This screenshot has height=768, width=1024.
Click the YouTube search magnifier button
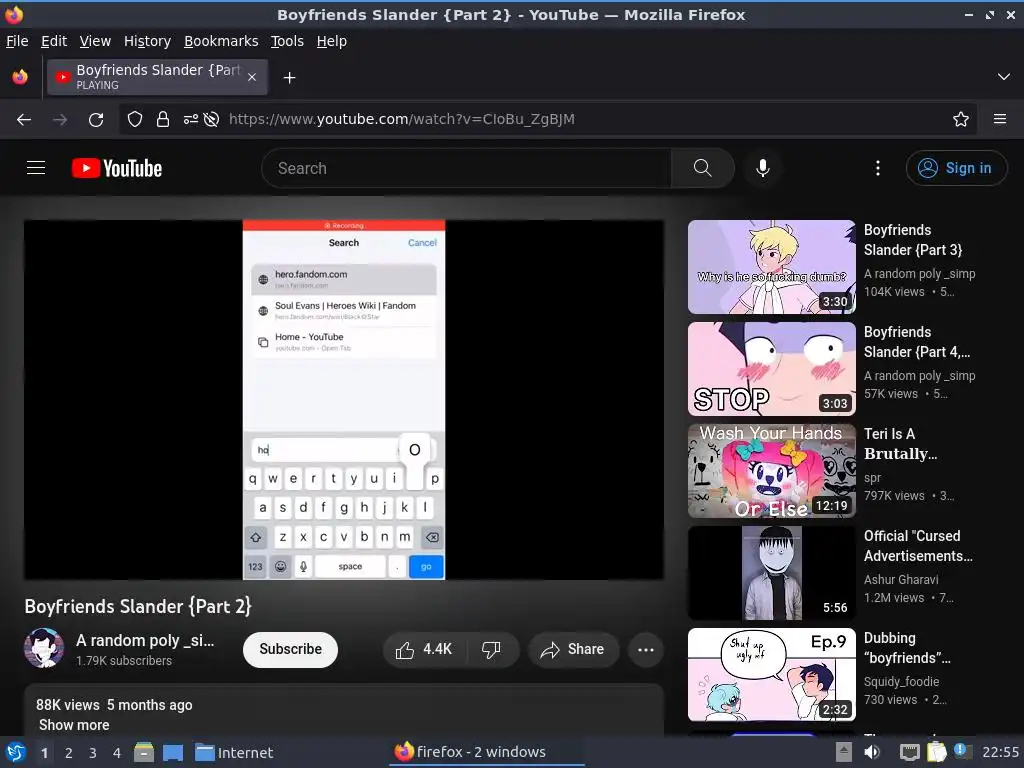[x=703, y=168]
